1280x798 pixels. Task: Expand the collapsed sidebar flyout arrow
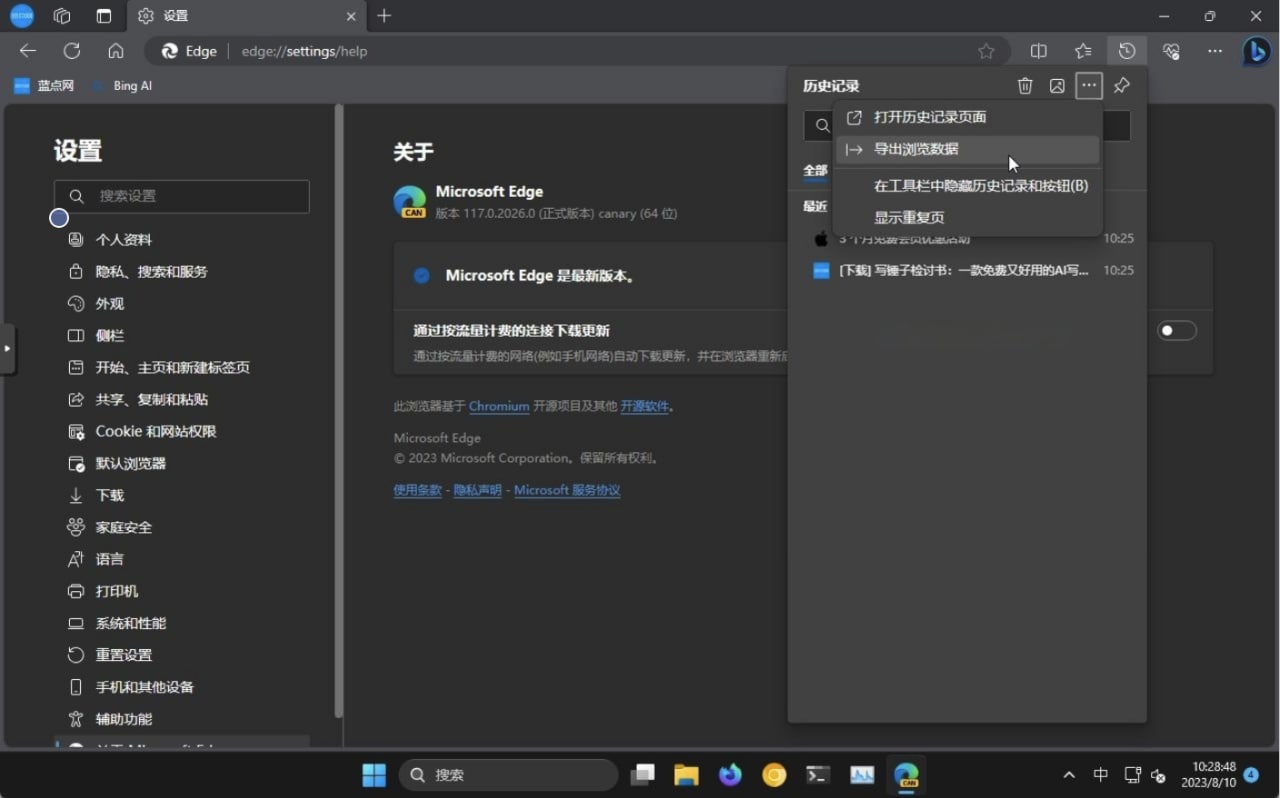(x=8, y=349)
